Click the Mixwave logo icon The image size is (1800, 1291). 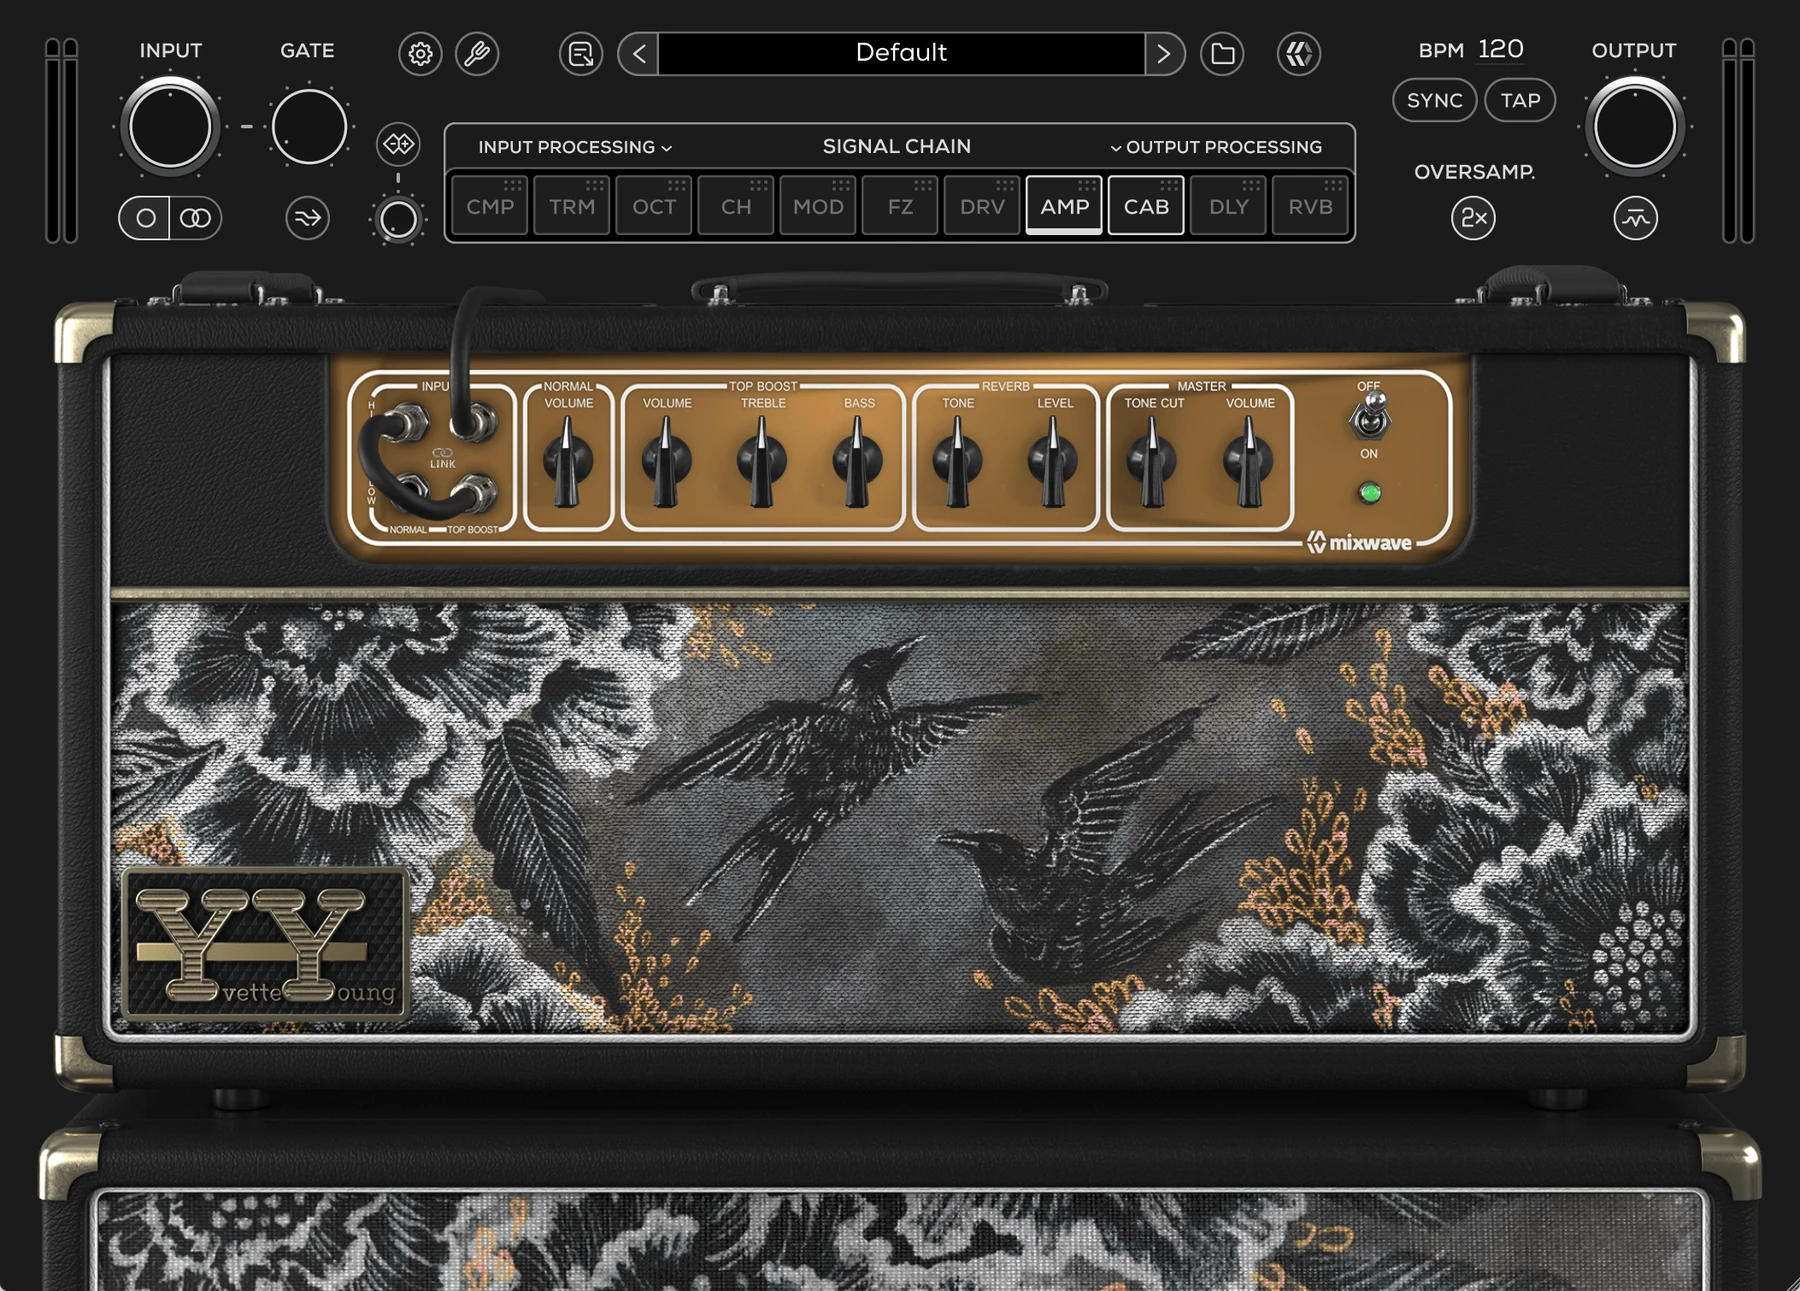[1299, 54]
